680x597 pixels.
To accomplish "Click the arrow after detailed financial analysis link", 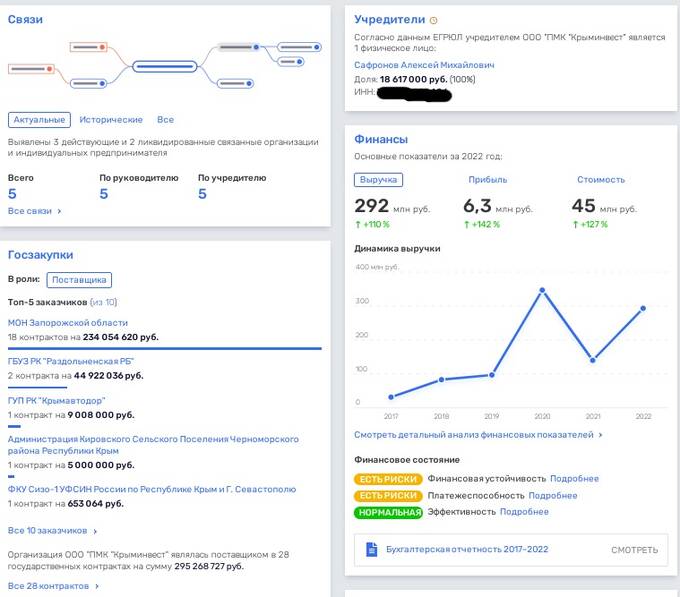I will pos(600,435).
